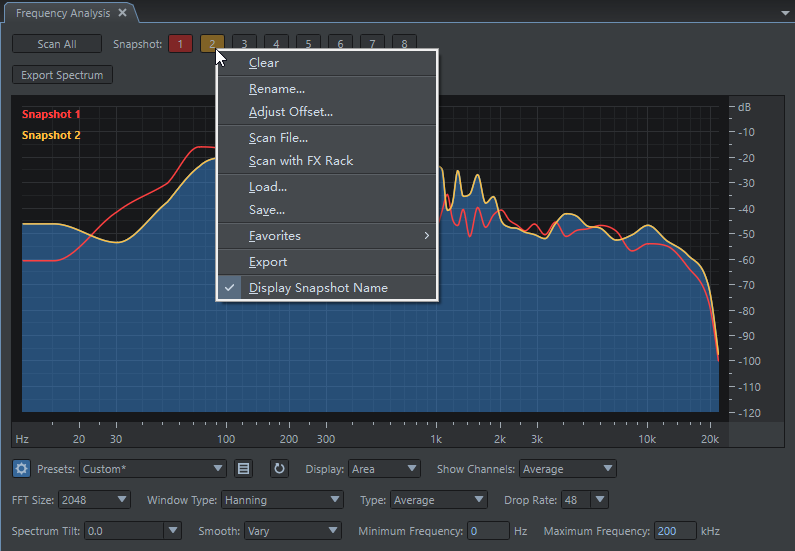Choose Export from the context menu
The width and height of the screenshot is (795, 551).
click(x=327, y=262)
